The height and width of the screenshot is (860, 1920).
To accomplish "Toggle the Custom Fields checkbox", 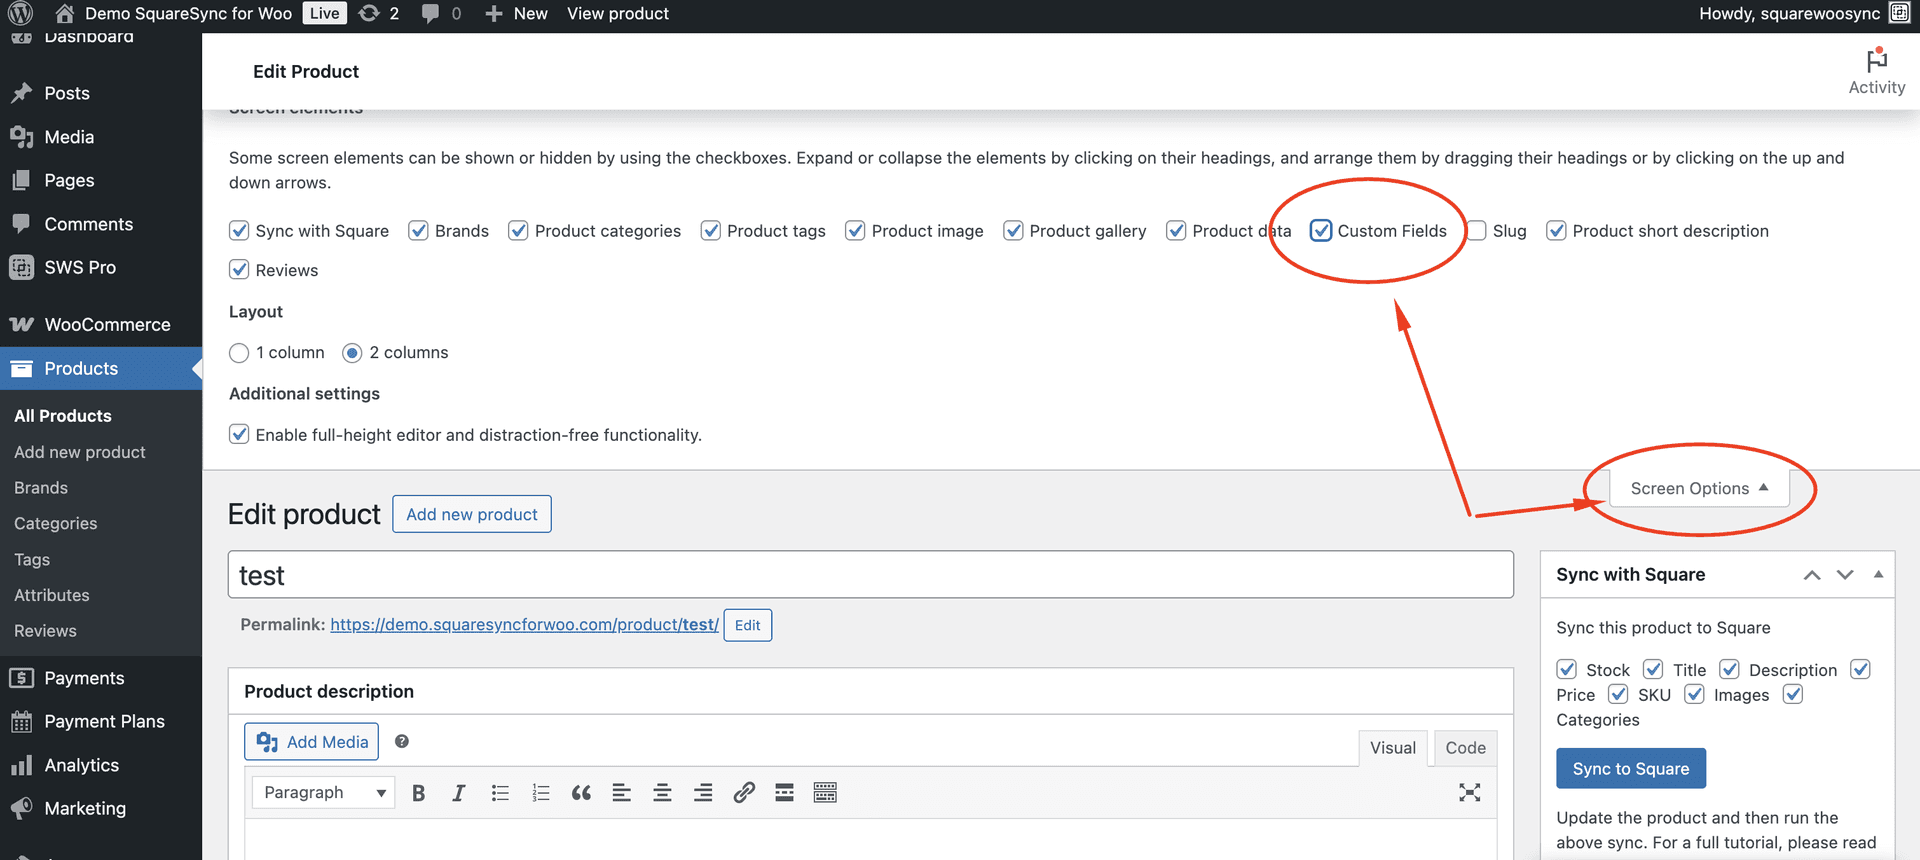I will coord(1321,231).
